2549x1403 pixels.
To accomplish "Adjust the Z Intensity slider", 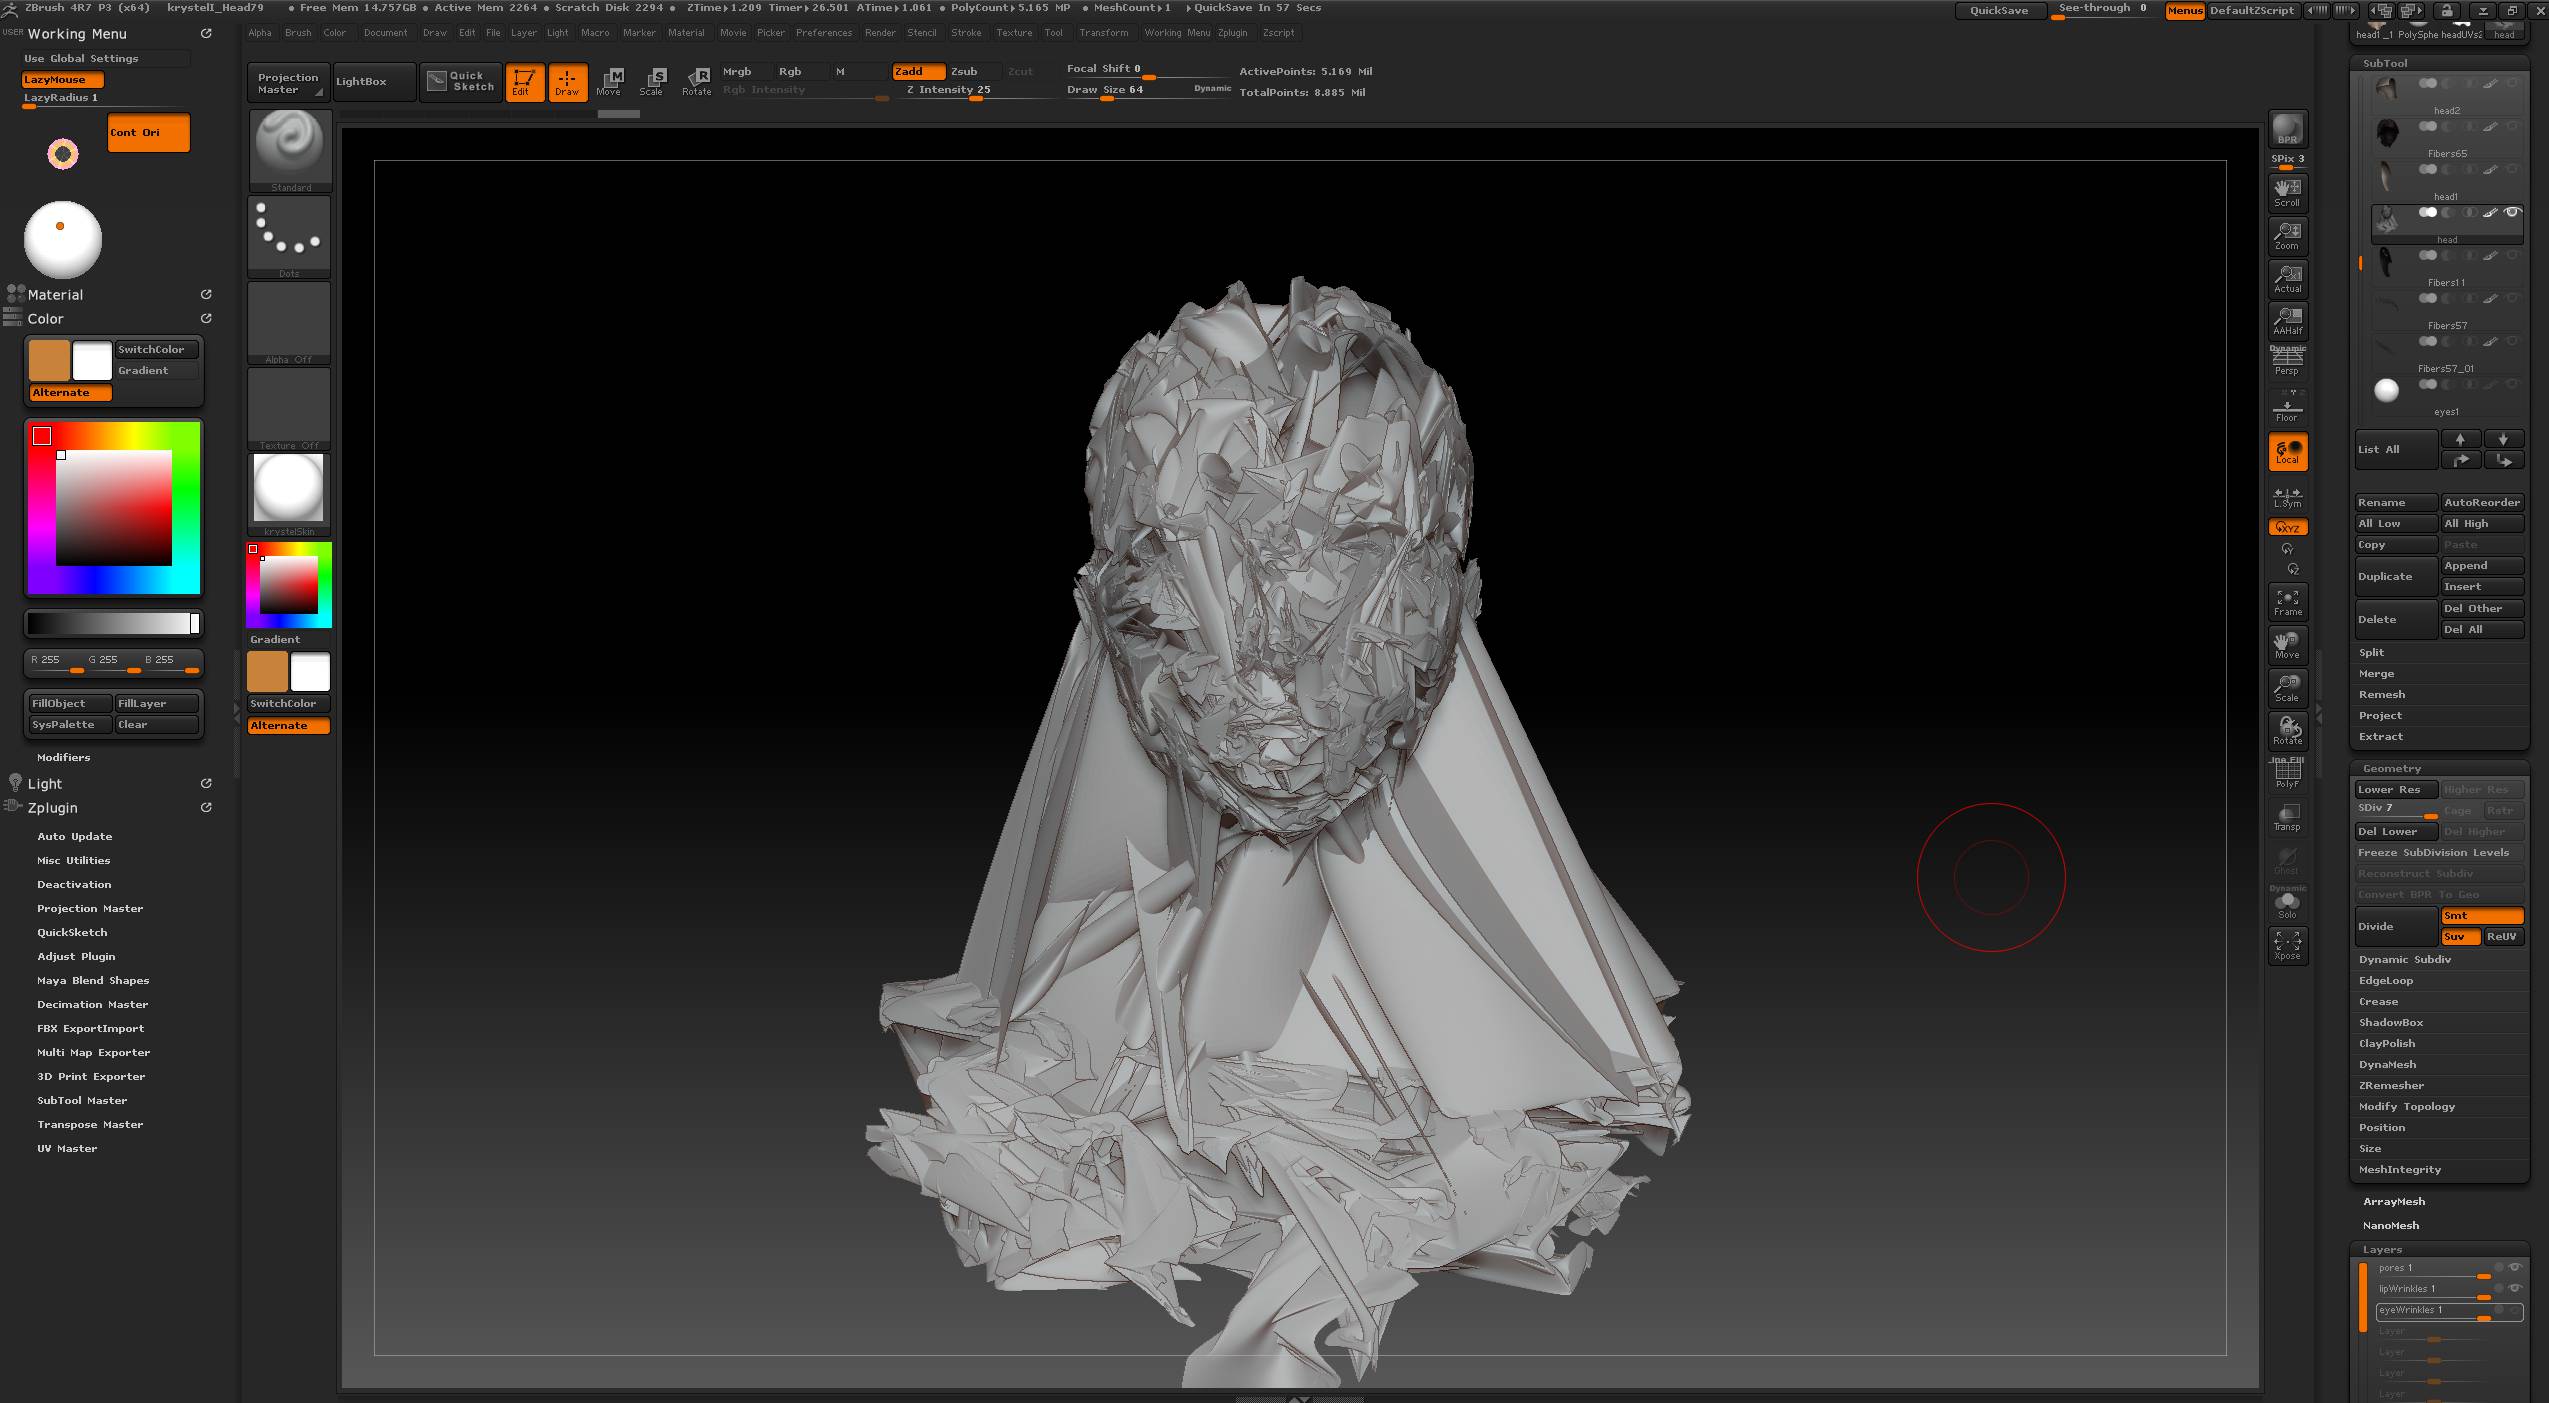I will [974, 90].
